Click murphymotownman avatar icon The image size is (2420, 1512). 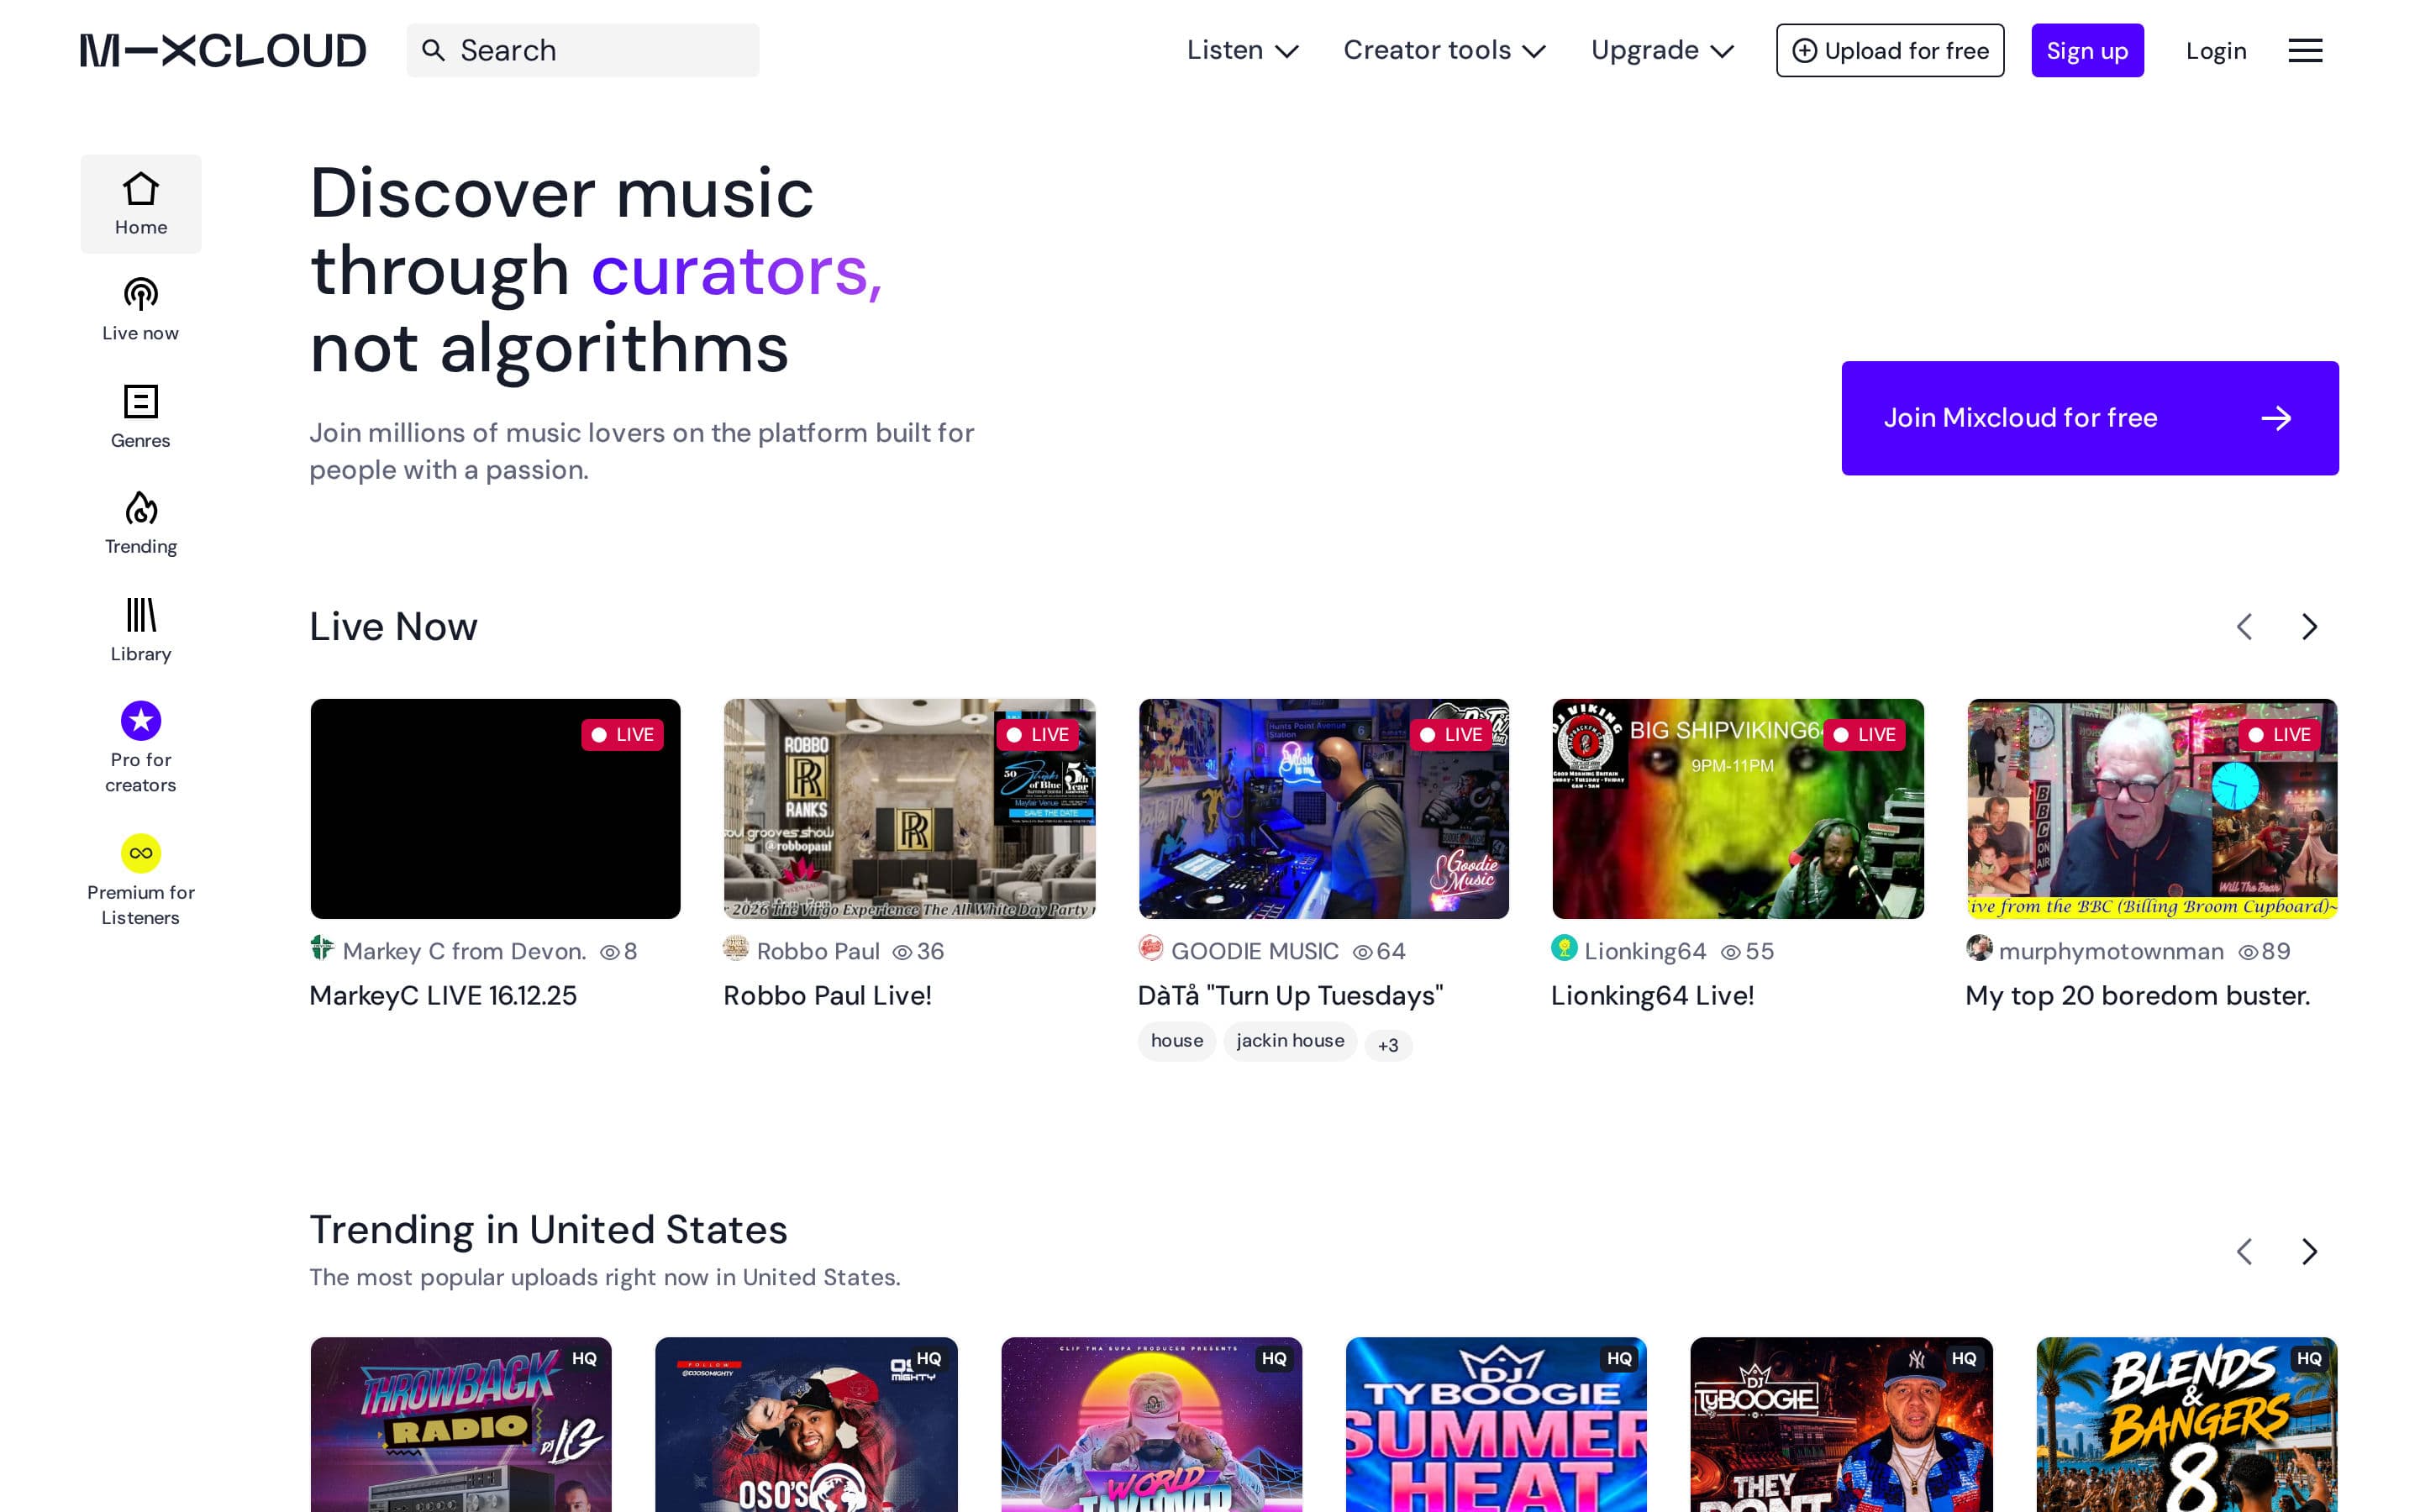coord(1979,948)
